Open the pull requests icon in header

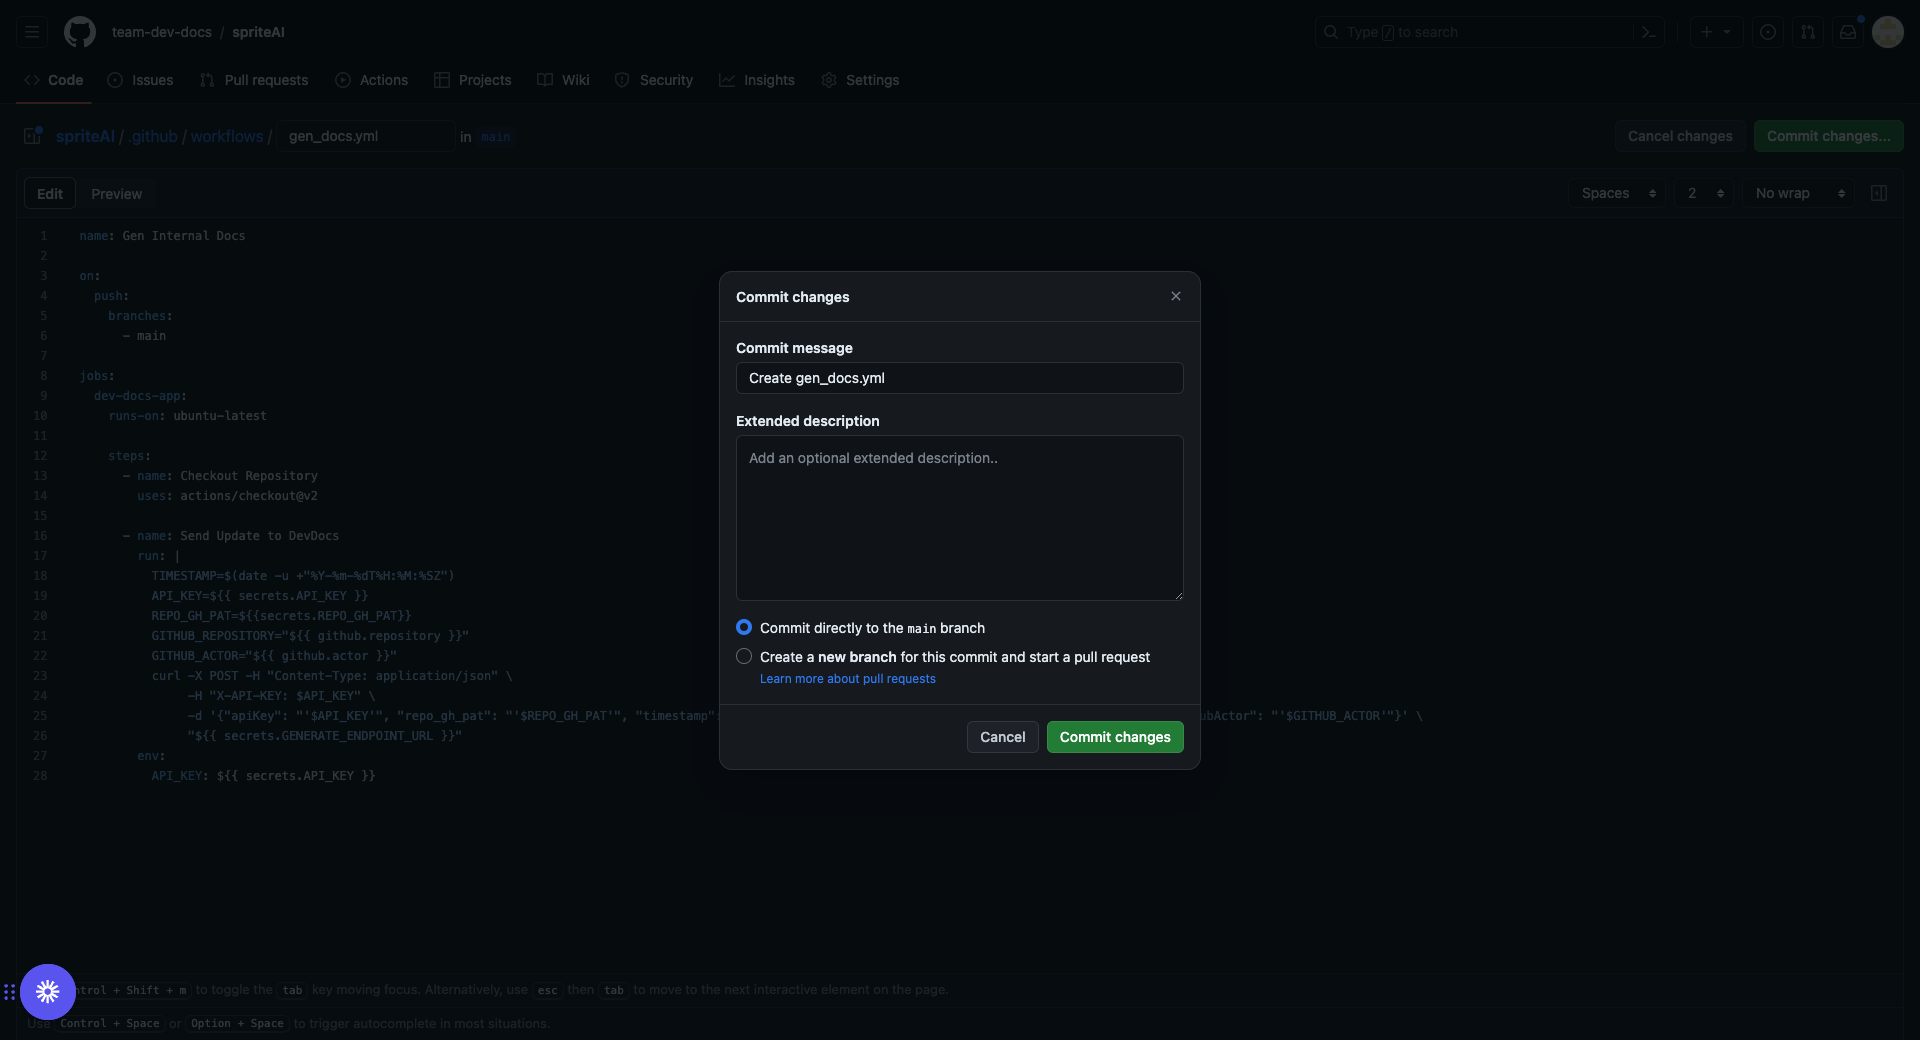point(1808,32)
